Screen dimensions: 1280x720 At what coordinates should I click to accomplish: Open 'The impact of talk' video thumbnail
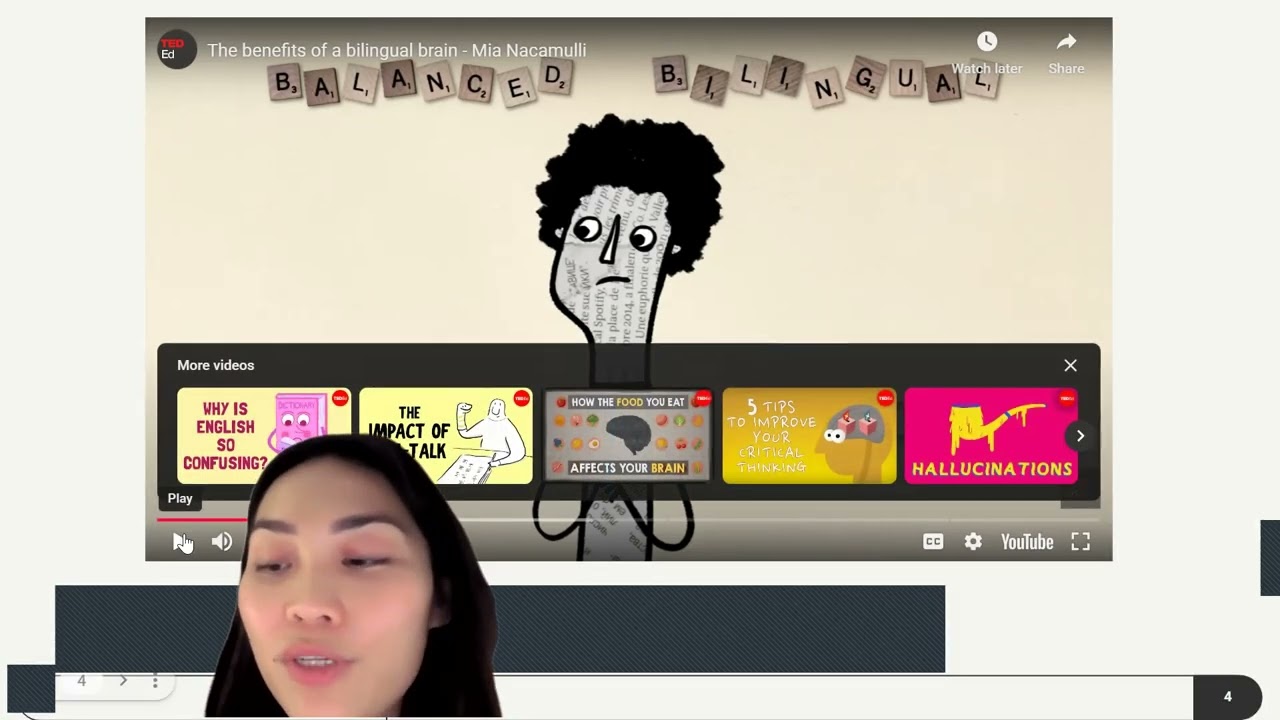tap(446, 436)
